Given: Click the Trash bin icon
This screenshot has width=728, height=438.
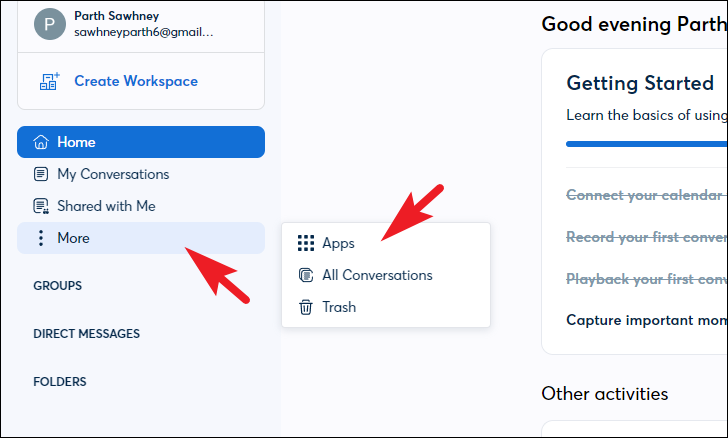Looking at the screenshot, I should (306, 307).
